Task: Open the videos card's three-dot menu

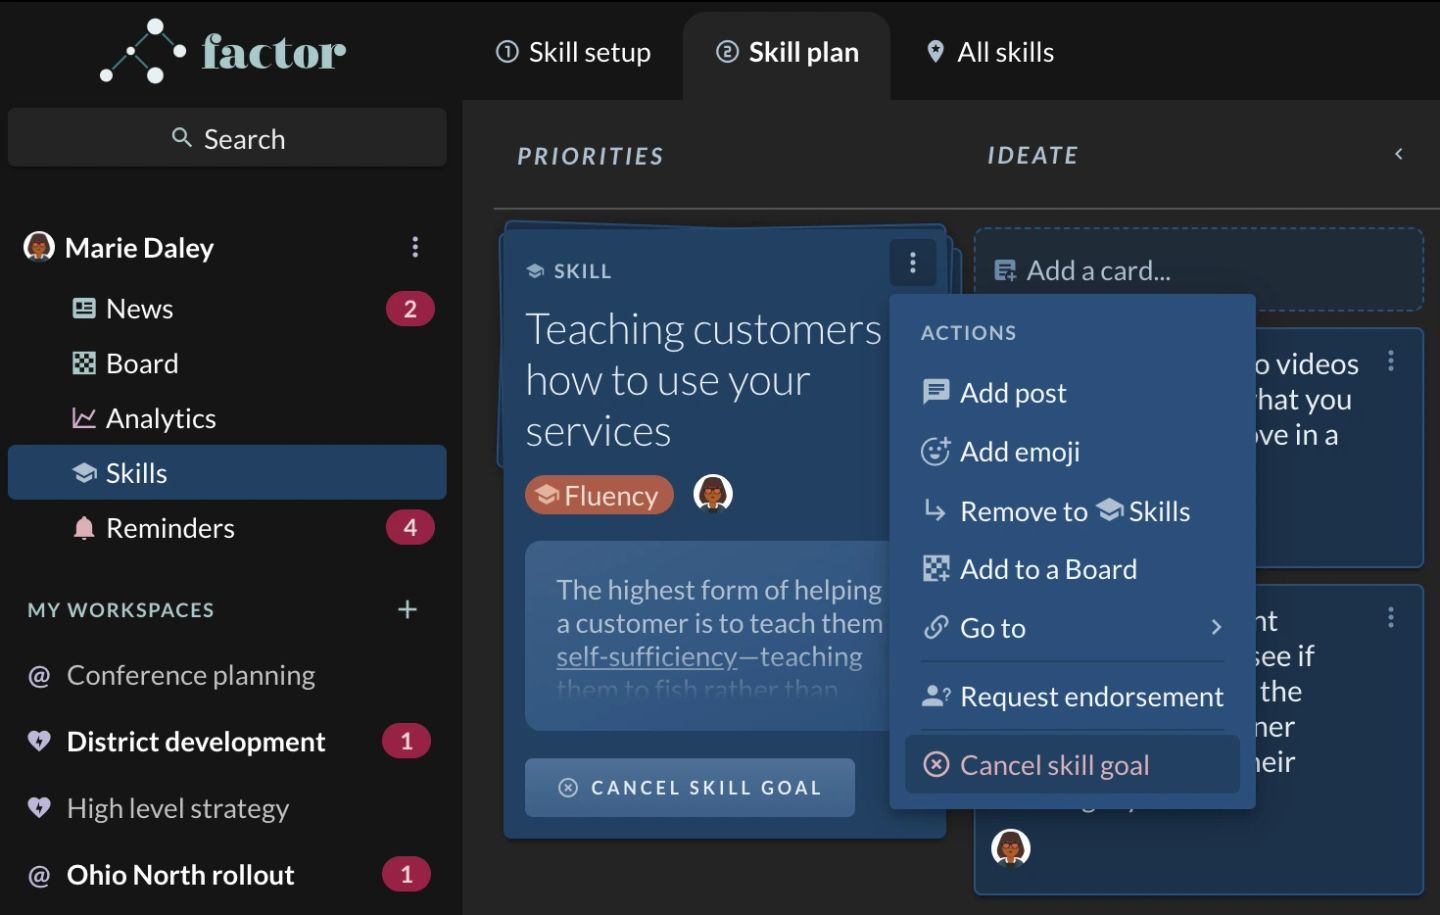Action: (1391, 361)
